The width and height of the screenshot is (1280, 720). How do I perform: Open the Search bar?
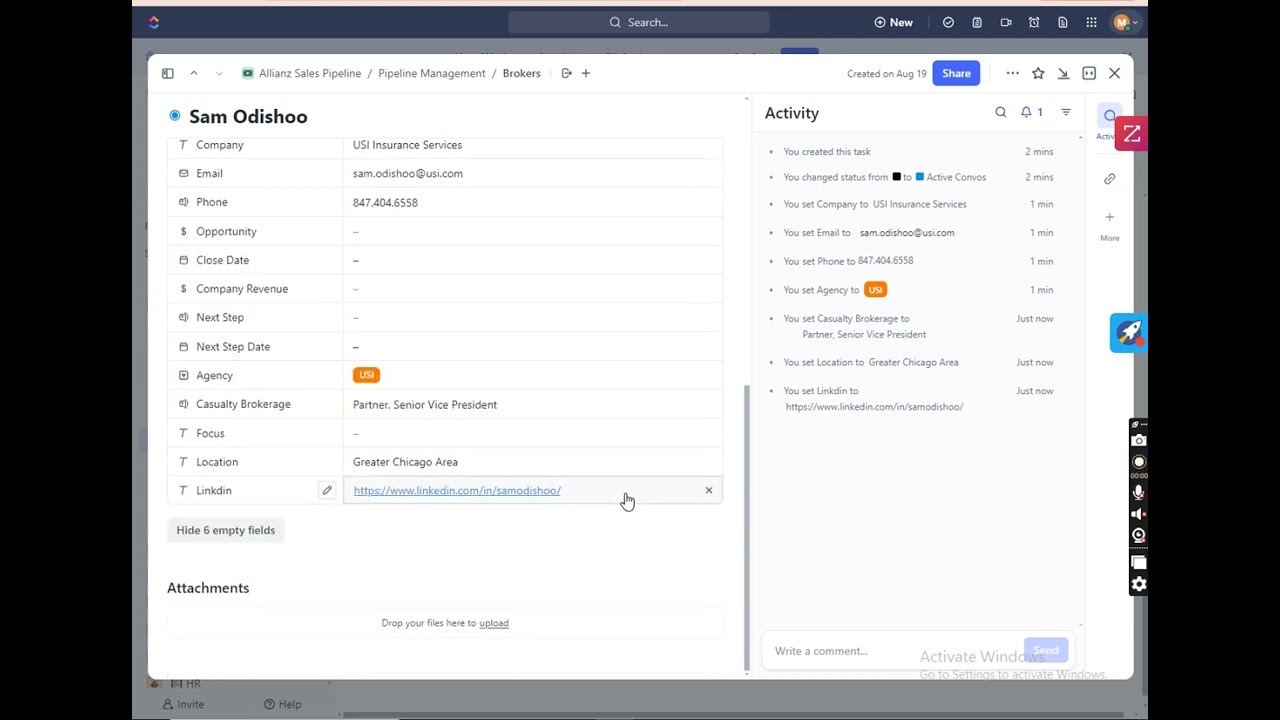click(638, 22)
